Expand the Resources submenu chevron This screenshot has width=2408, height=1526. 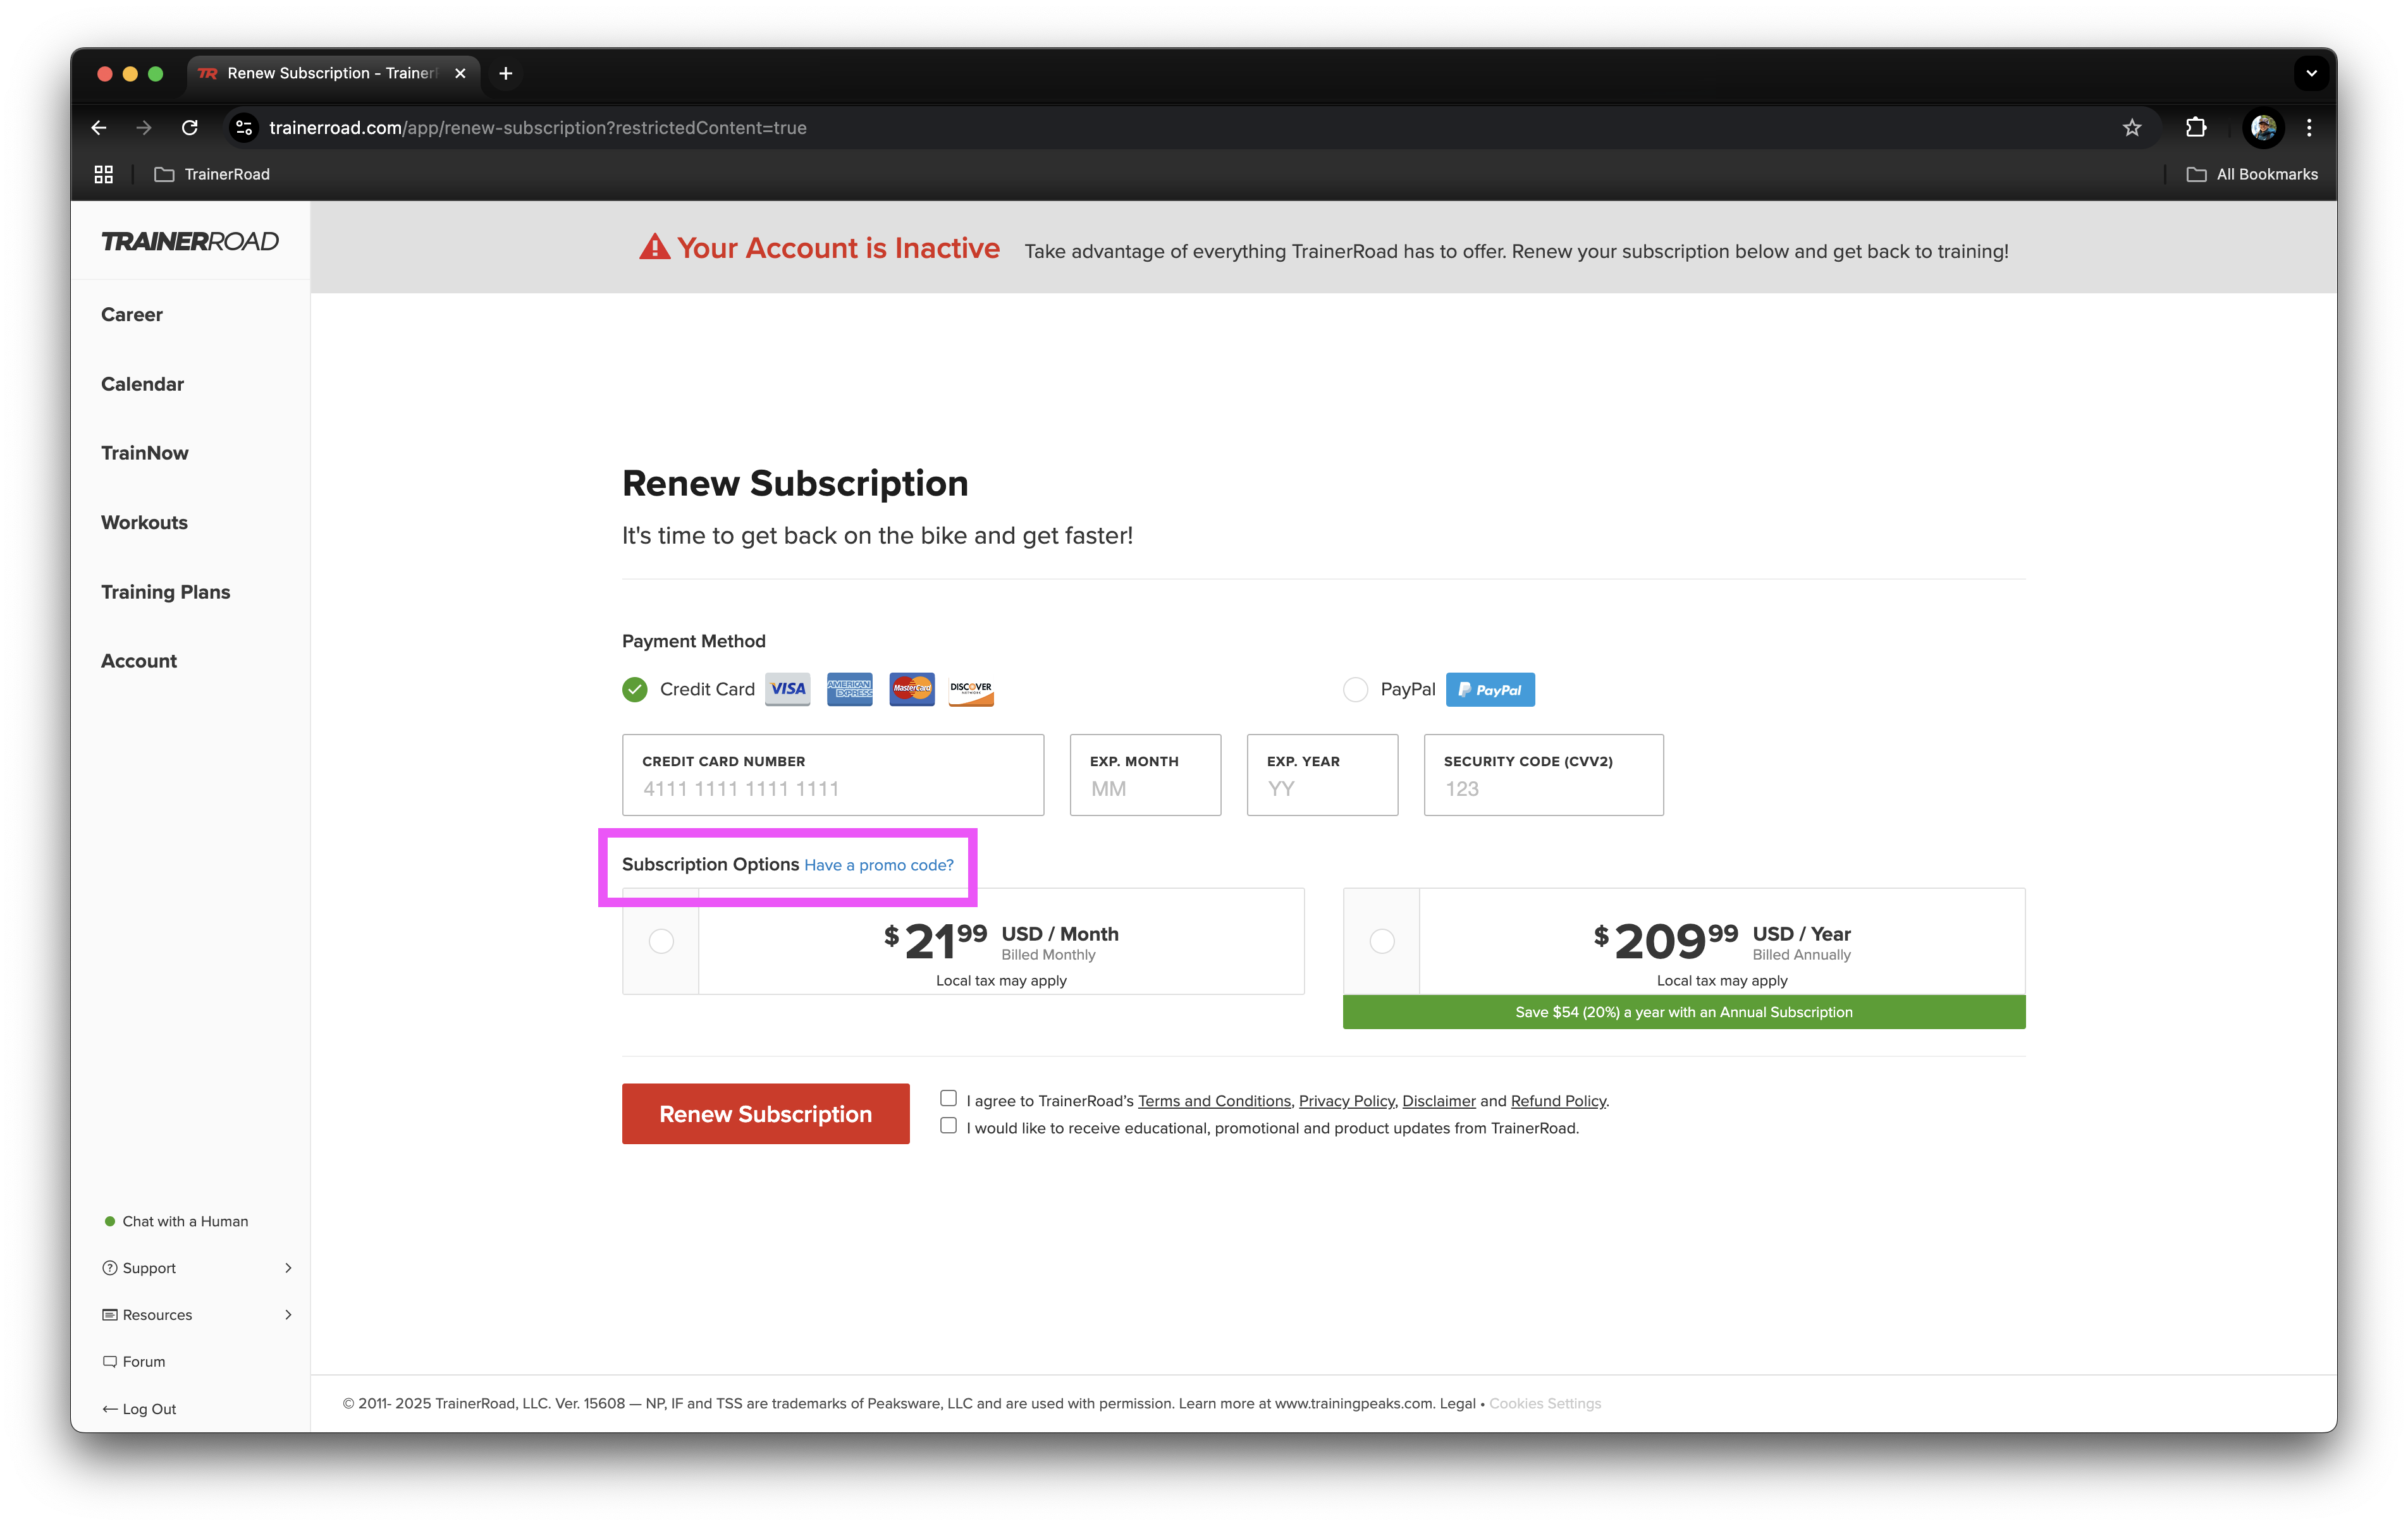pos(288,1315)
